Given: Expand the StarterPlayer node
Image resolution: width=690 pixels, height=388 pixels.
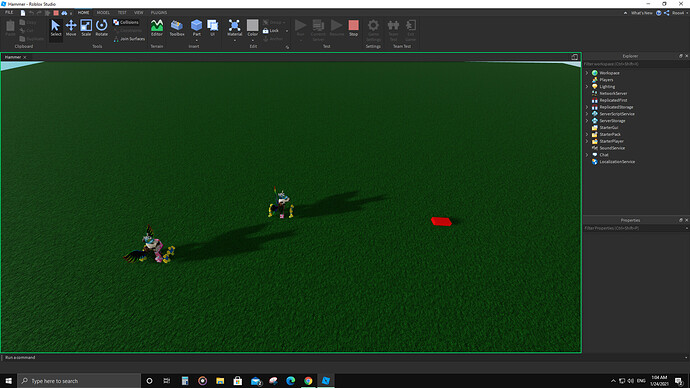Looking at the screenshot, I should pos(587,141).
